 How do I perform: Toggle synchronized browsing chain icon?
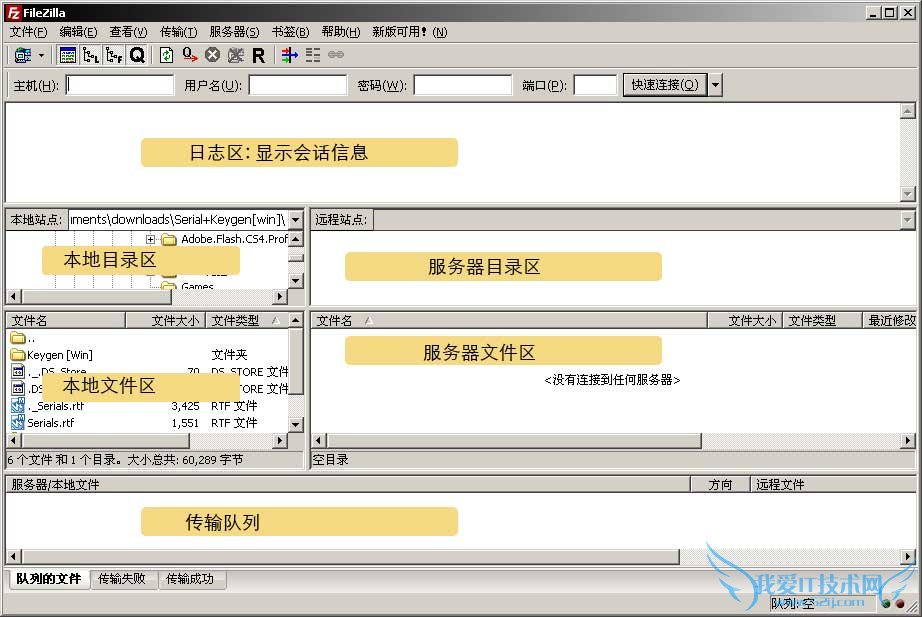point(336,55)
